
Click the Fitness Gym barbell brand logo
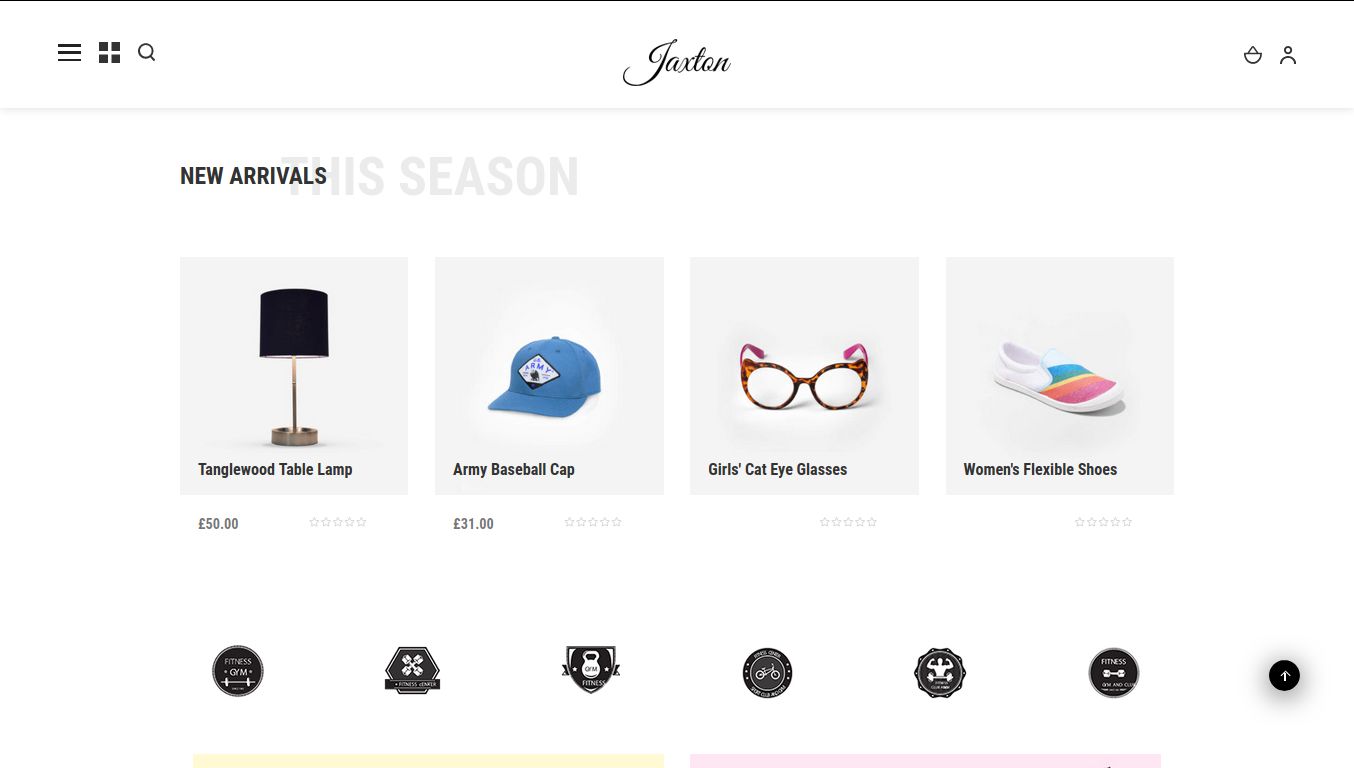point(238,671)
